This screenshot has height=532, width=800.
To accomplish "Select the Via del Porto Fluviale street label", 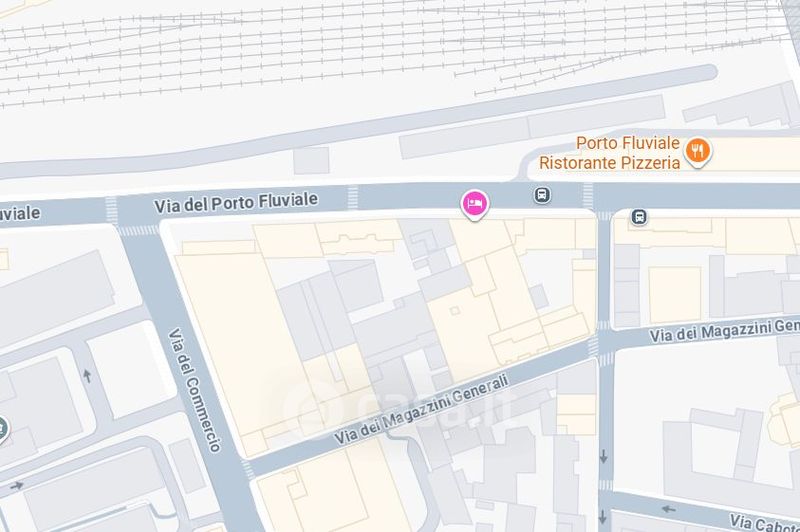I will click(x=236, y=202).
